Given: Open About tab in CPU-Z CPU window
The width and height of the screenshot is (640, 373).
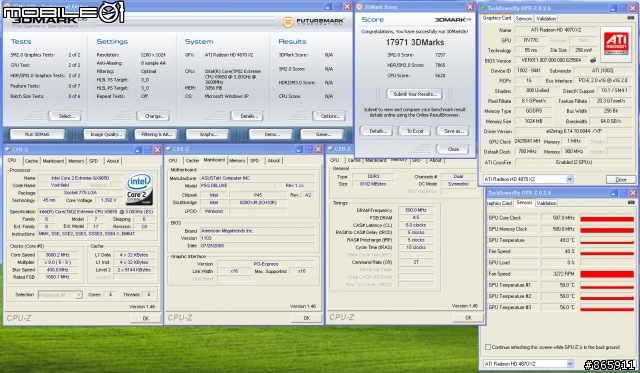Looking at the screenshot, I should point(113,161).
